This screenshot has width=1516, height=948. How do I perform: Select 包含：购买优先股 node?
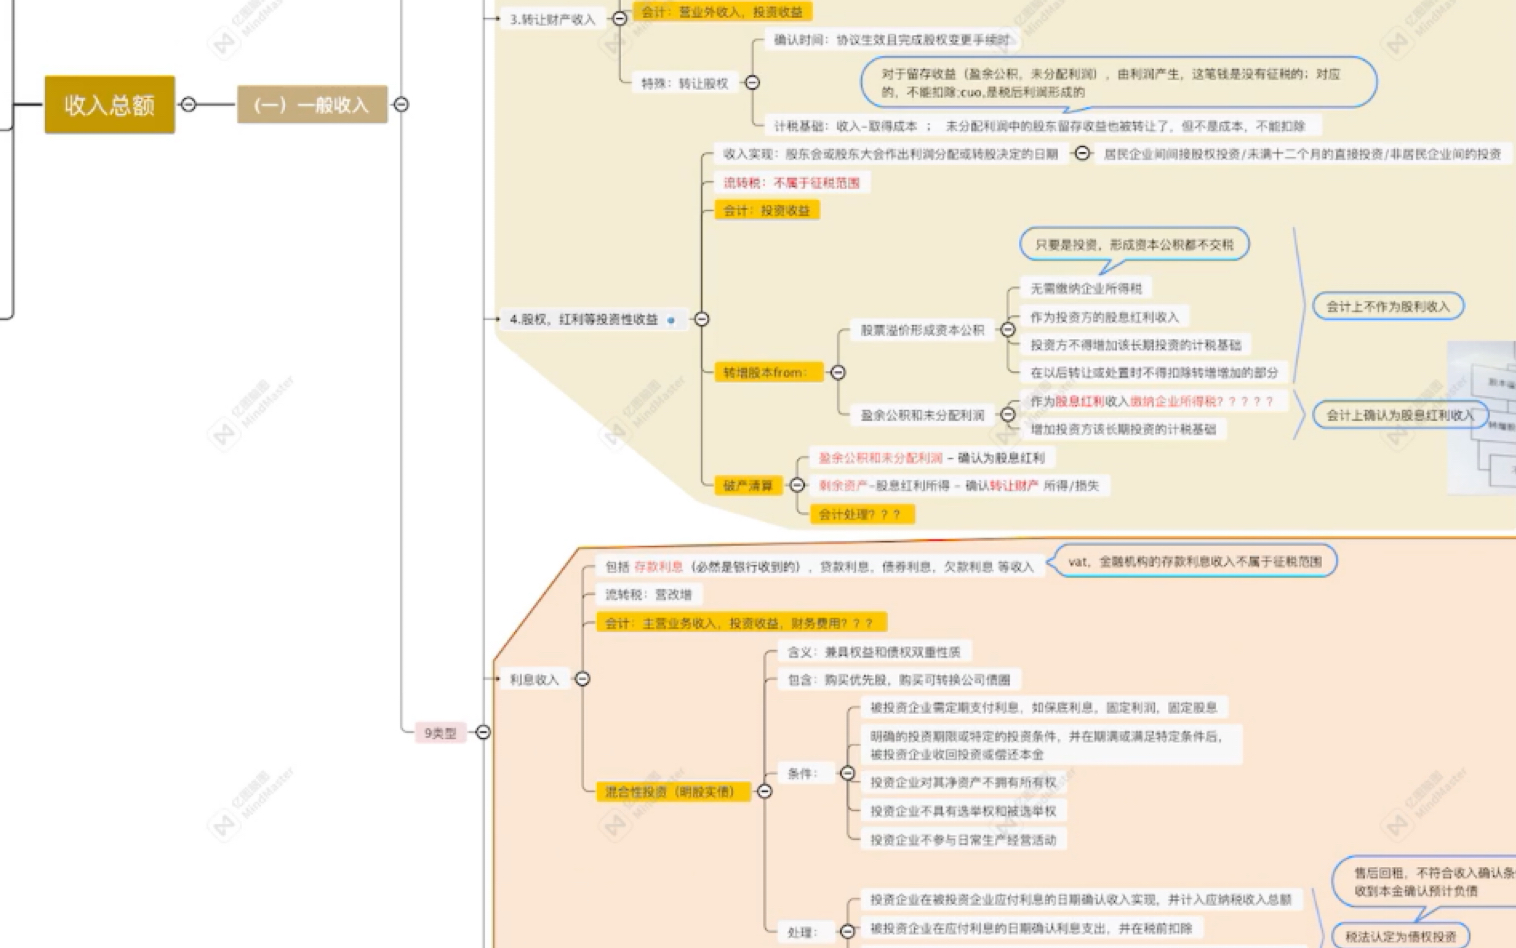pyautogui.click(x=899, y=680)
